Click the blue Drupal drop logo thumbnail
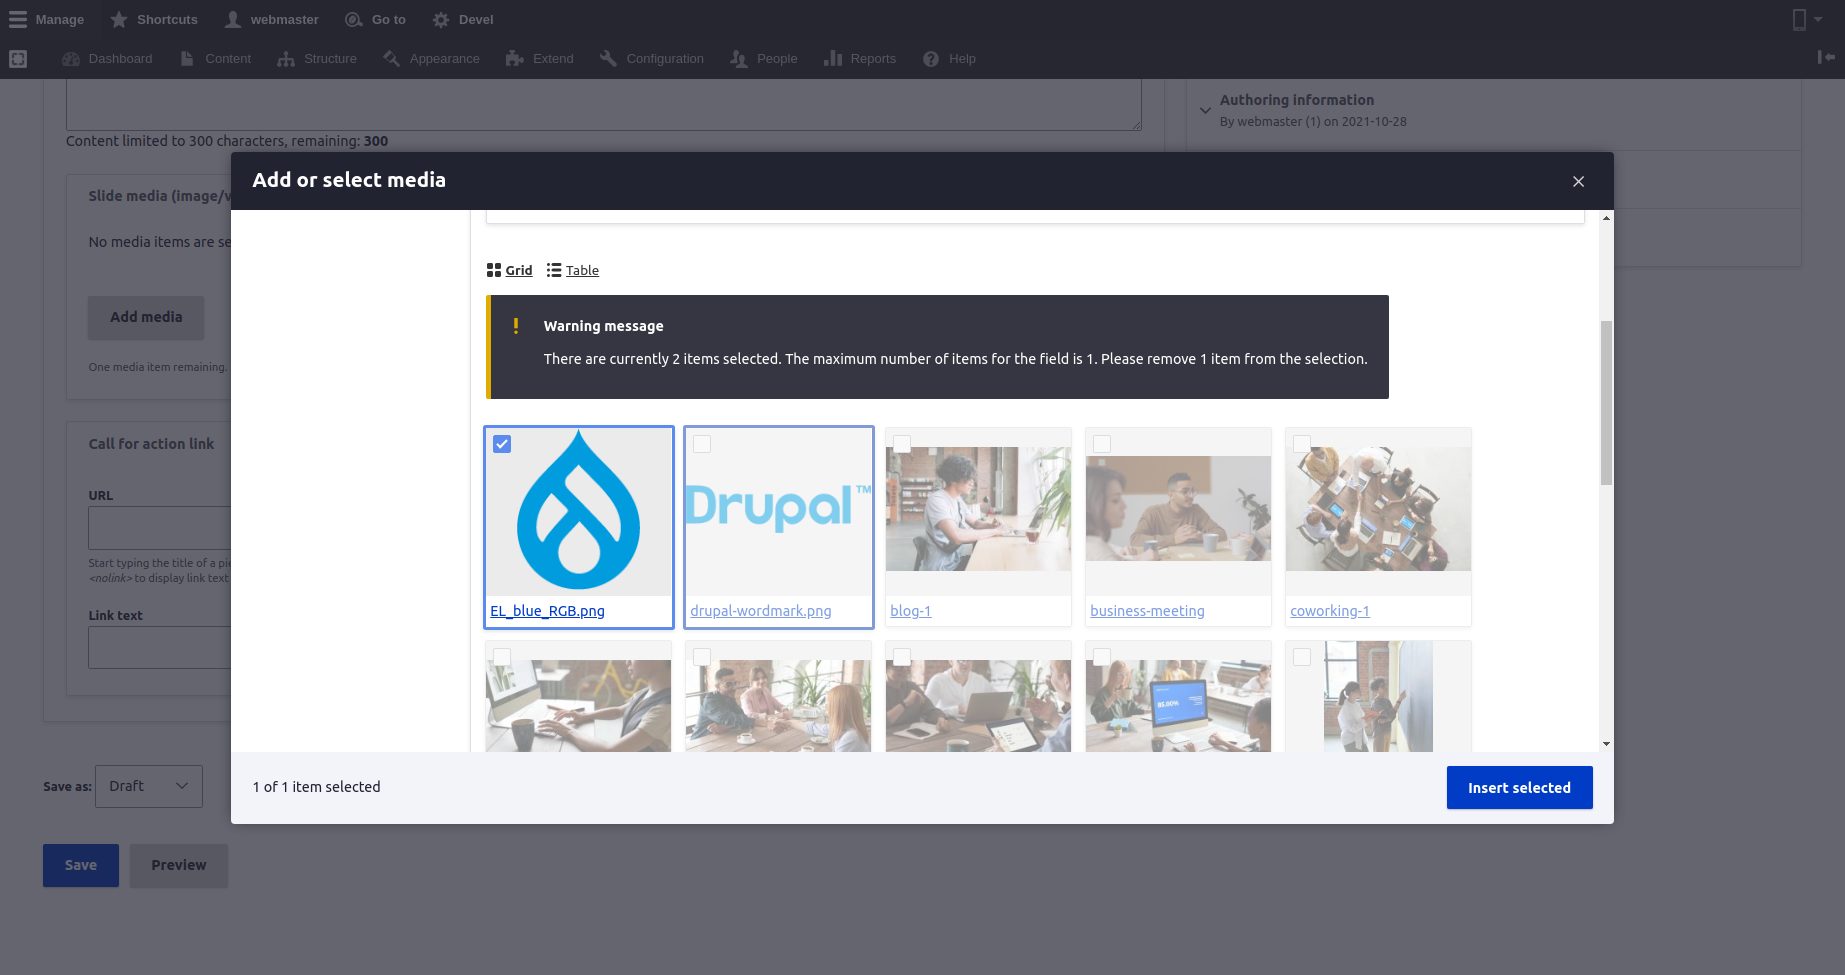 pos(578,512)
